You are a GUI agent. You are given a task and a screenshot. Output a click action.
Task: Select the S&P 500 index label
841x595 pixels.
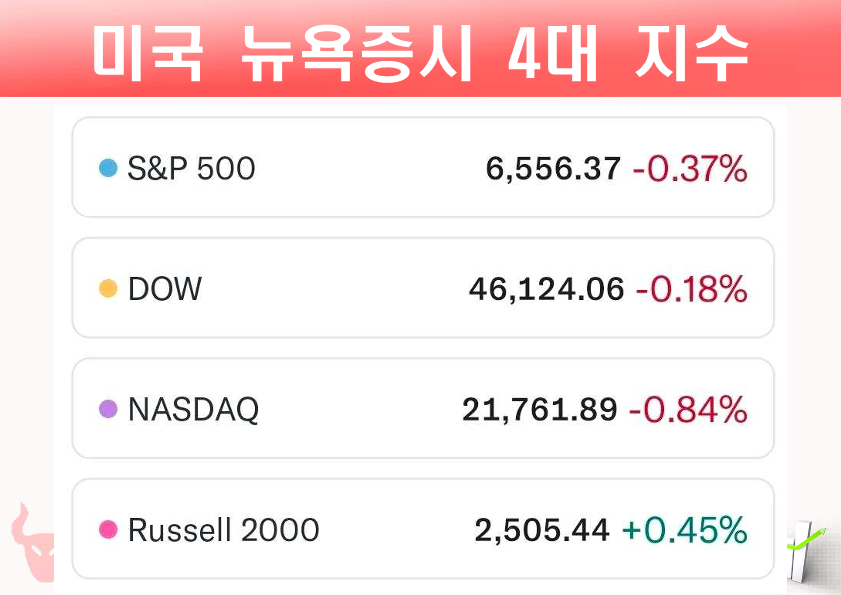pos(191,169)
